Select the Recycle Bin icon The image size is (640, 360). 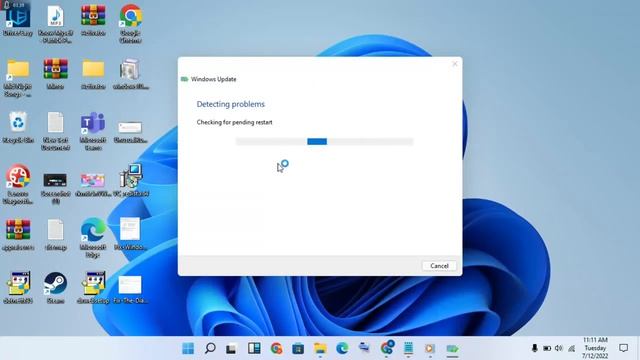[18, 127]
